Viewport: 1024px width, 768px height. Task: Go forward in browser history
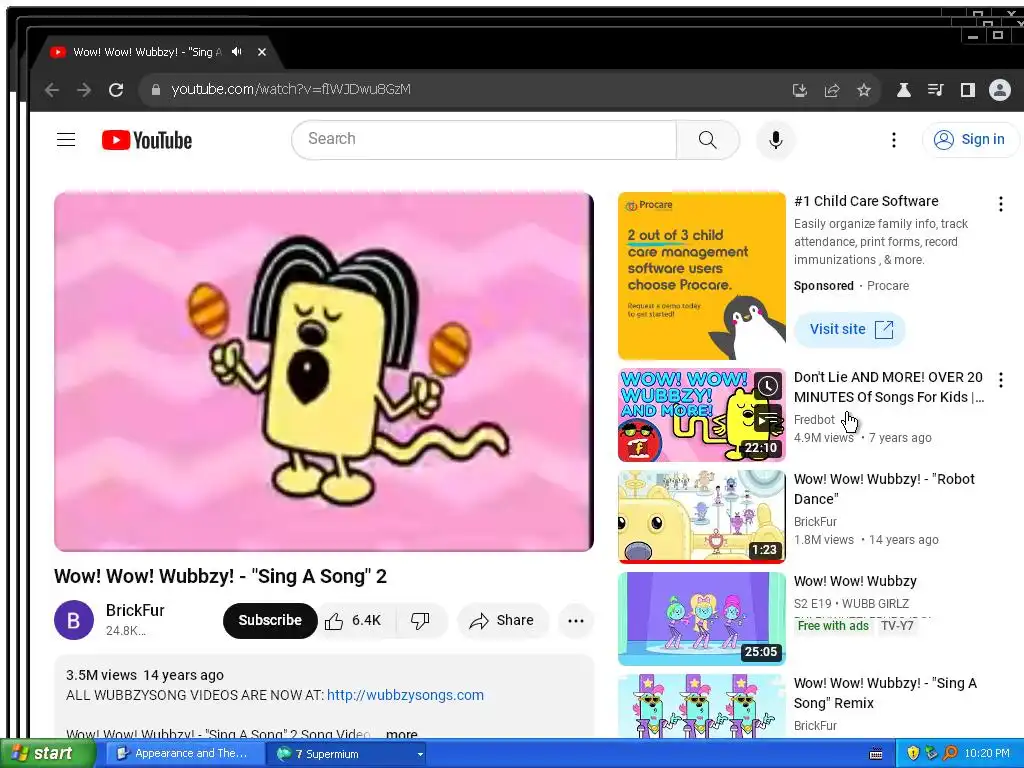pyautogui.click(x=84, y=90)
